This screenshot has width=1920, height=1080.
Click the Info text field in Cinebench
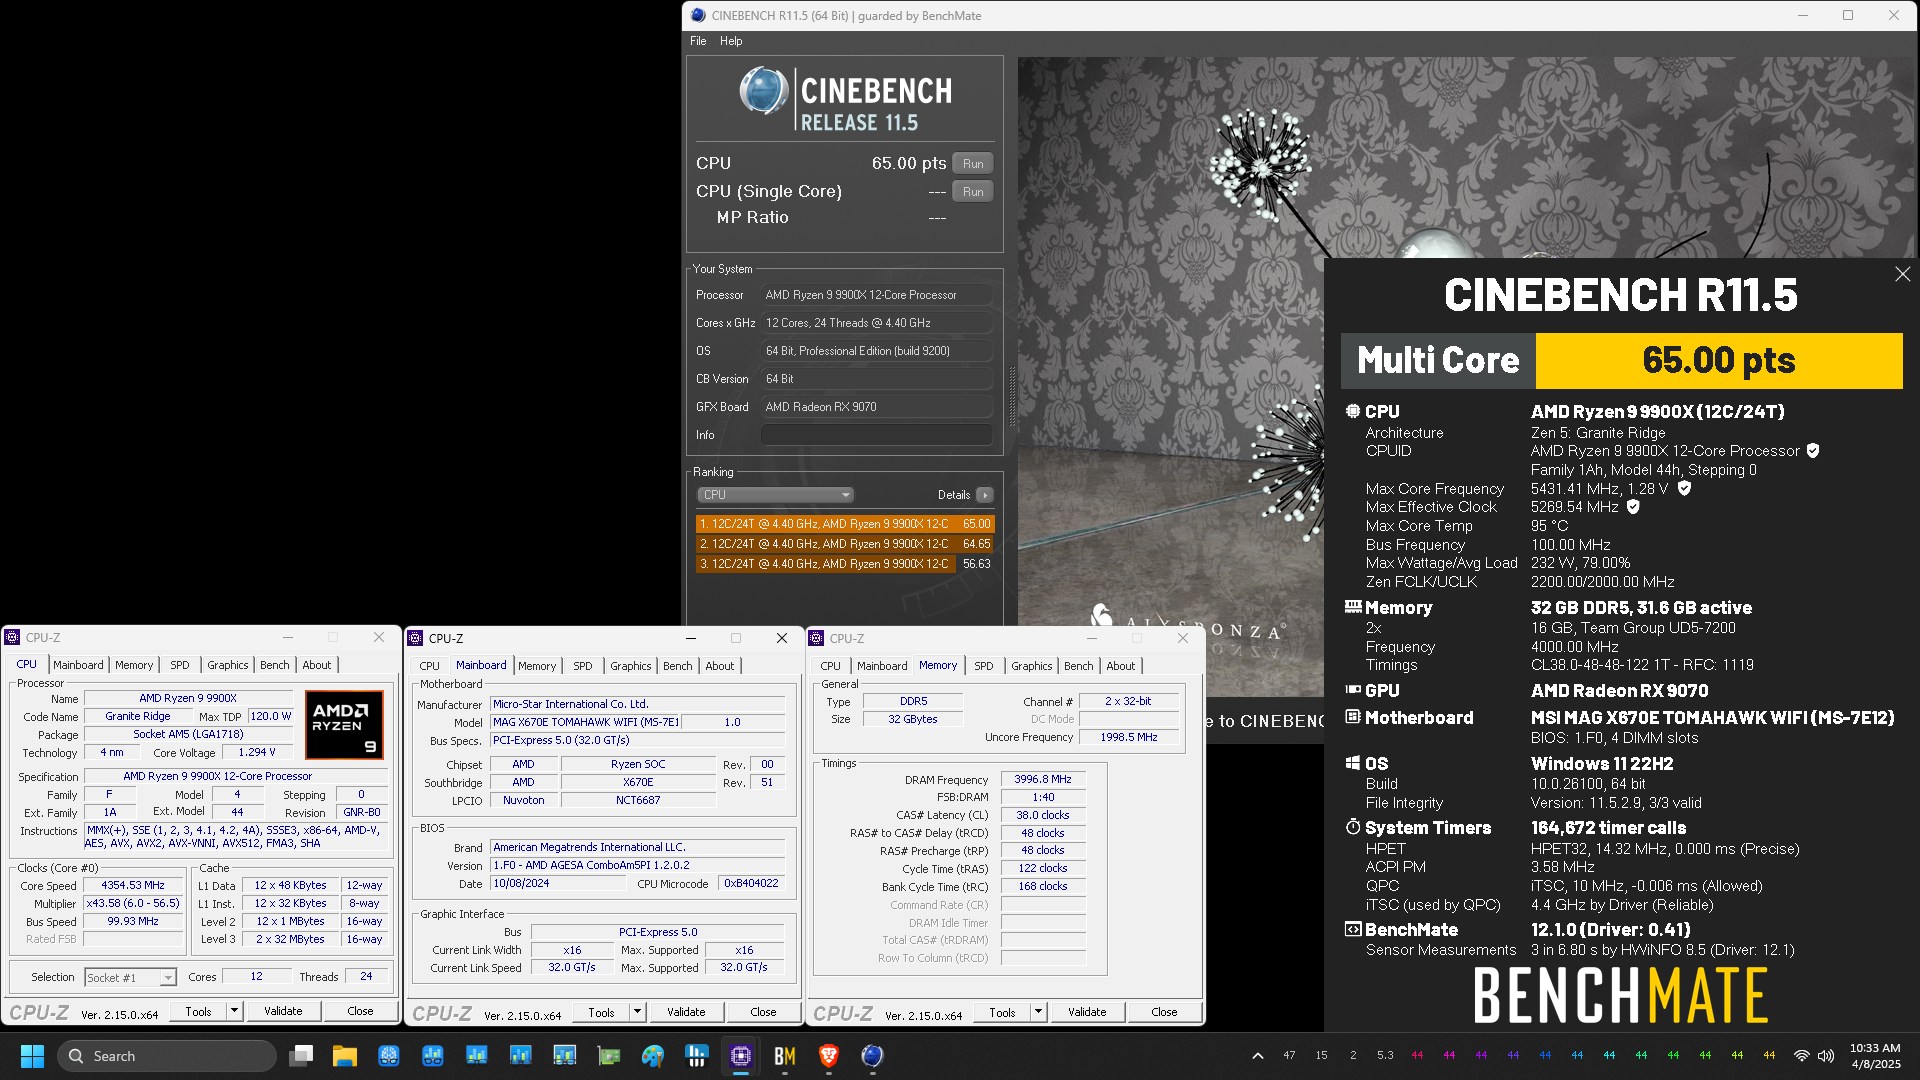tap(876, 435)
